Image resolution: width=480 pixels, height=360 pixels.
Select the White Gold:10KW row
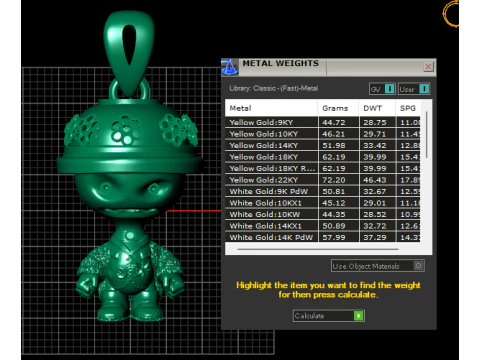click(x=323, y=214)
